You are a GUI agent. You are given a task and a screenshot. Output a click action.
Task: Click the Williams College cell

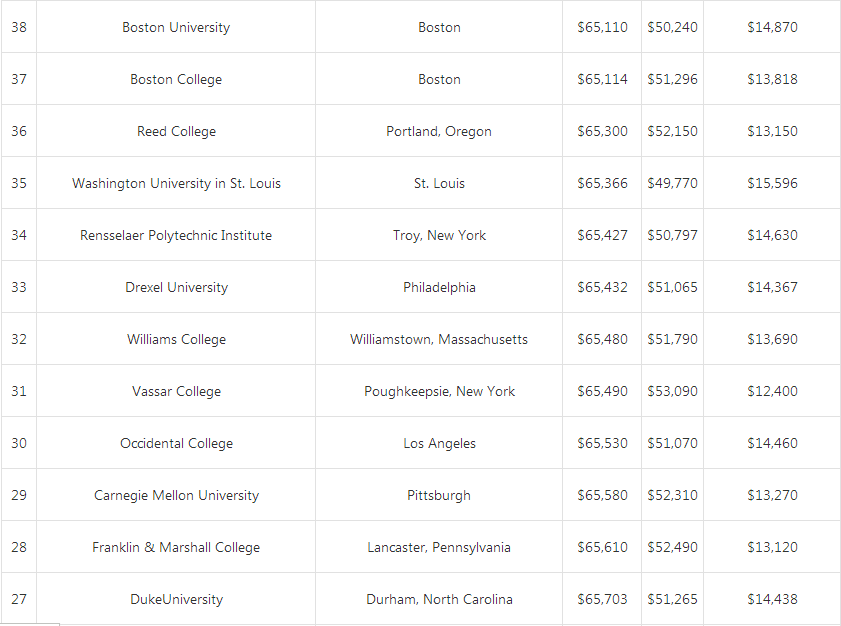(176, 339)
